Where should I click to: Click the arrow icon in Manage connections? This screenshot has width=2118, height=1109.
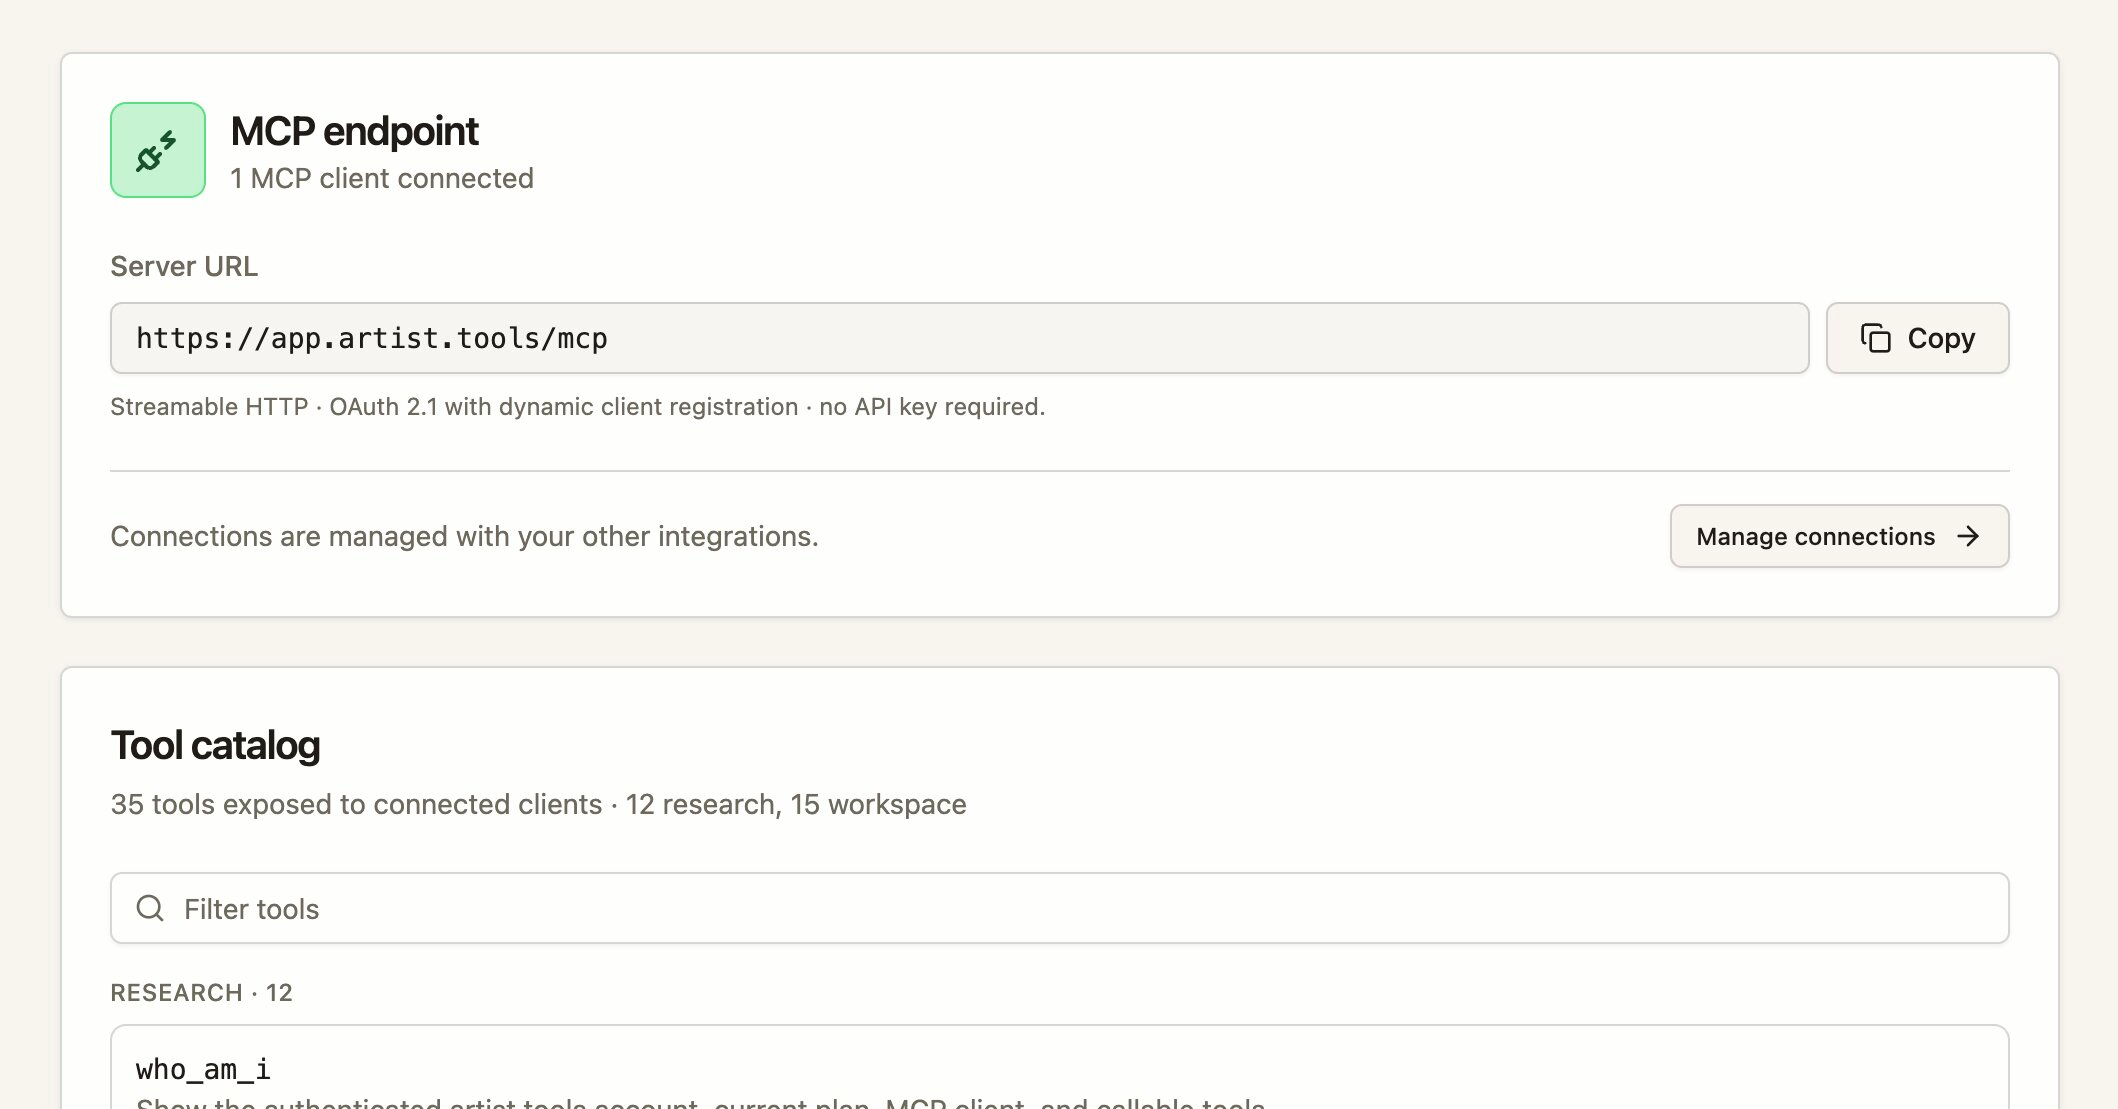[x=1968, y=536]
